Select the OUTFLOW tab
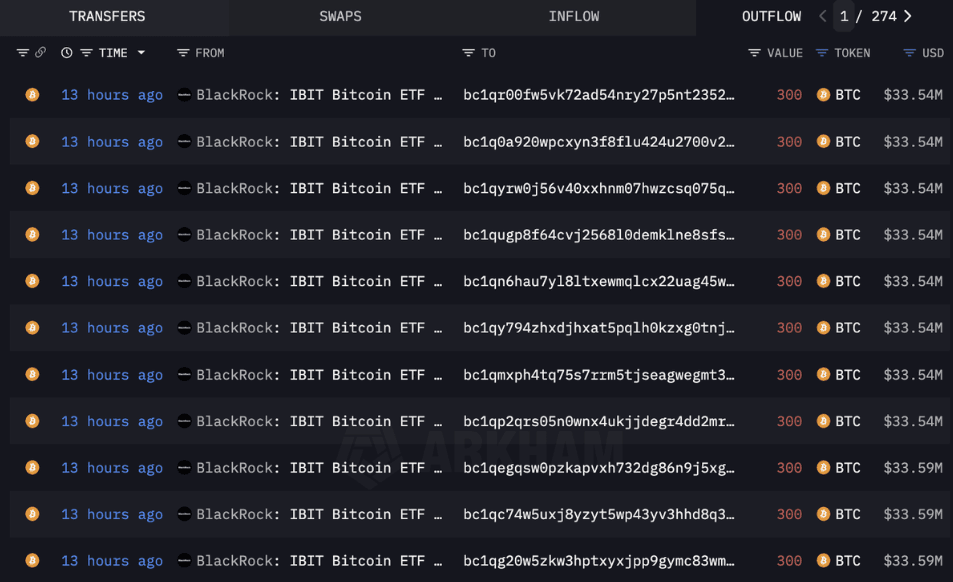953x582 pixels. tap(771, 16)
